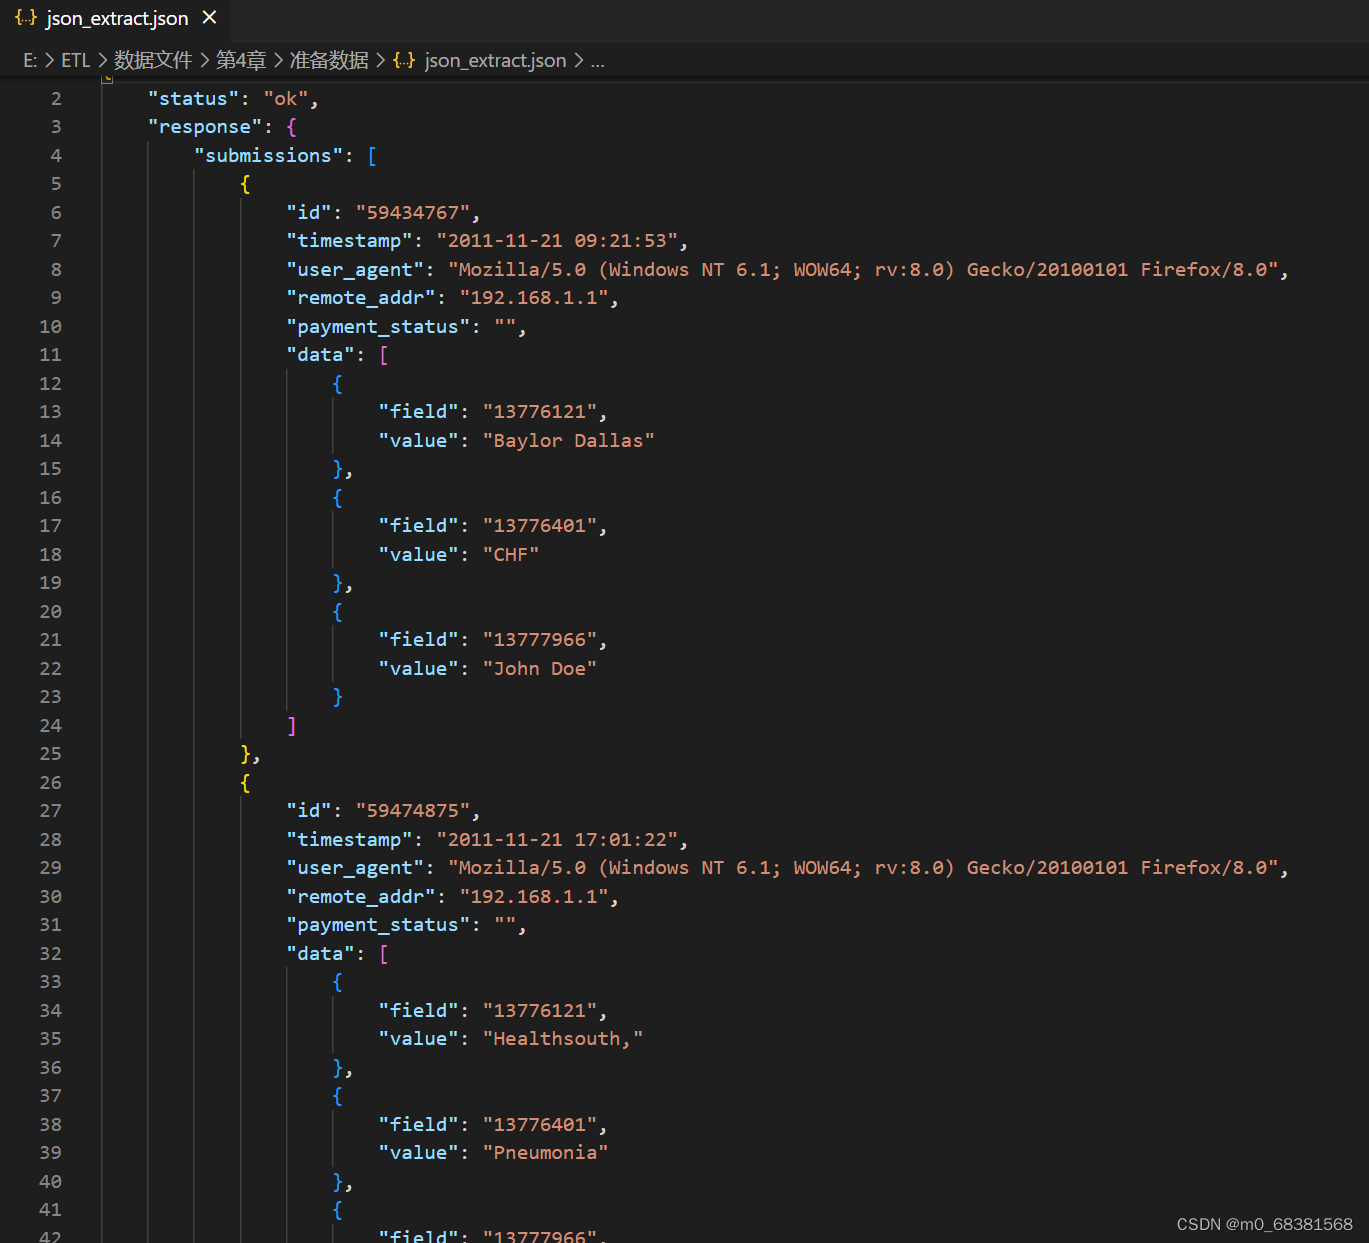
Task: Place cursor on the "ok" status value
Action: pyautogui.click(x=286, y=97)
